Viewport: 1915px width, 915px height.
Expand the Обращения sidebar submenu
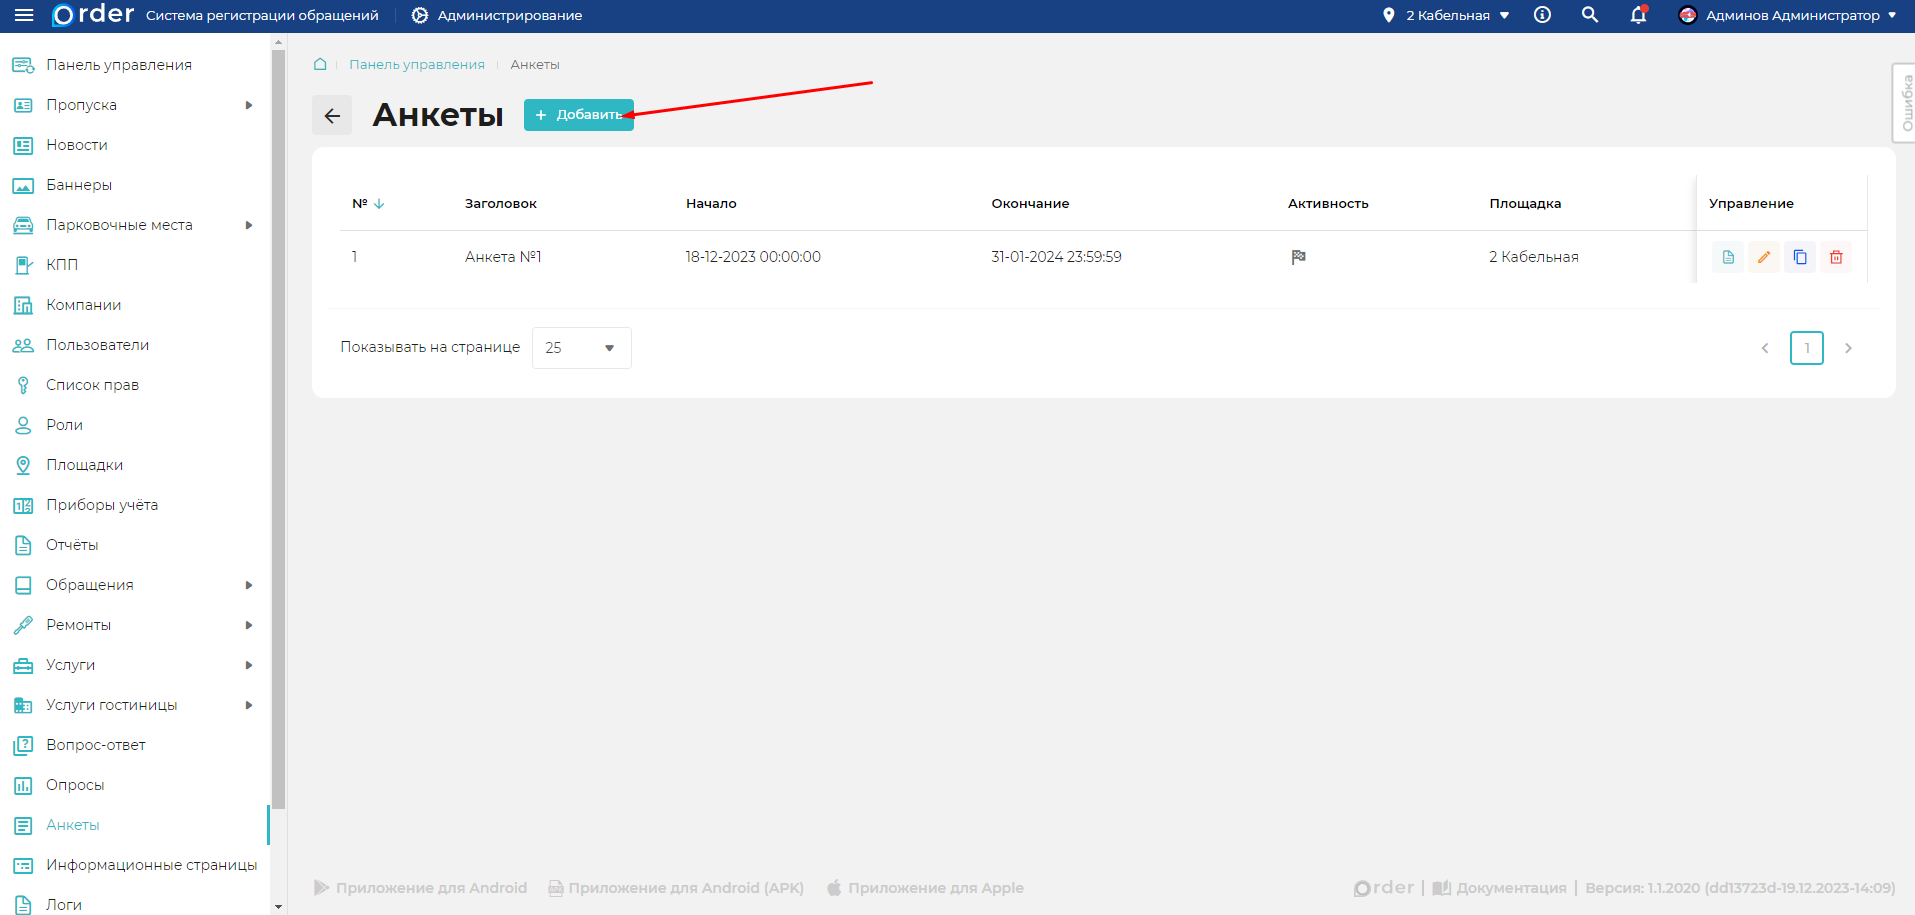point(249,585)
